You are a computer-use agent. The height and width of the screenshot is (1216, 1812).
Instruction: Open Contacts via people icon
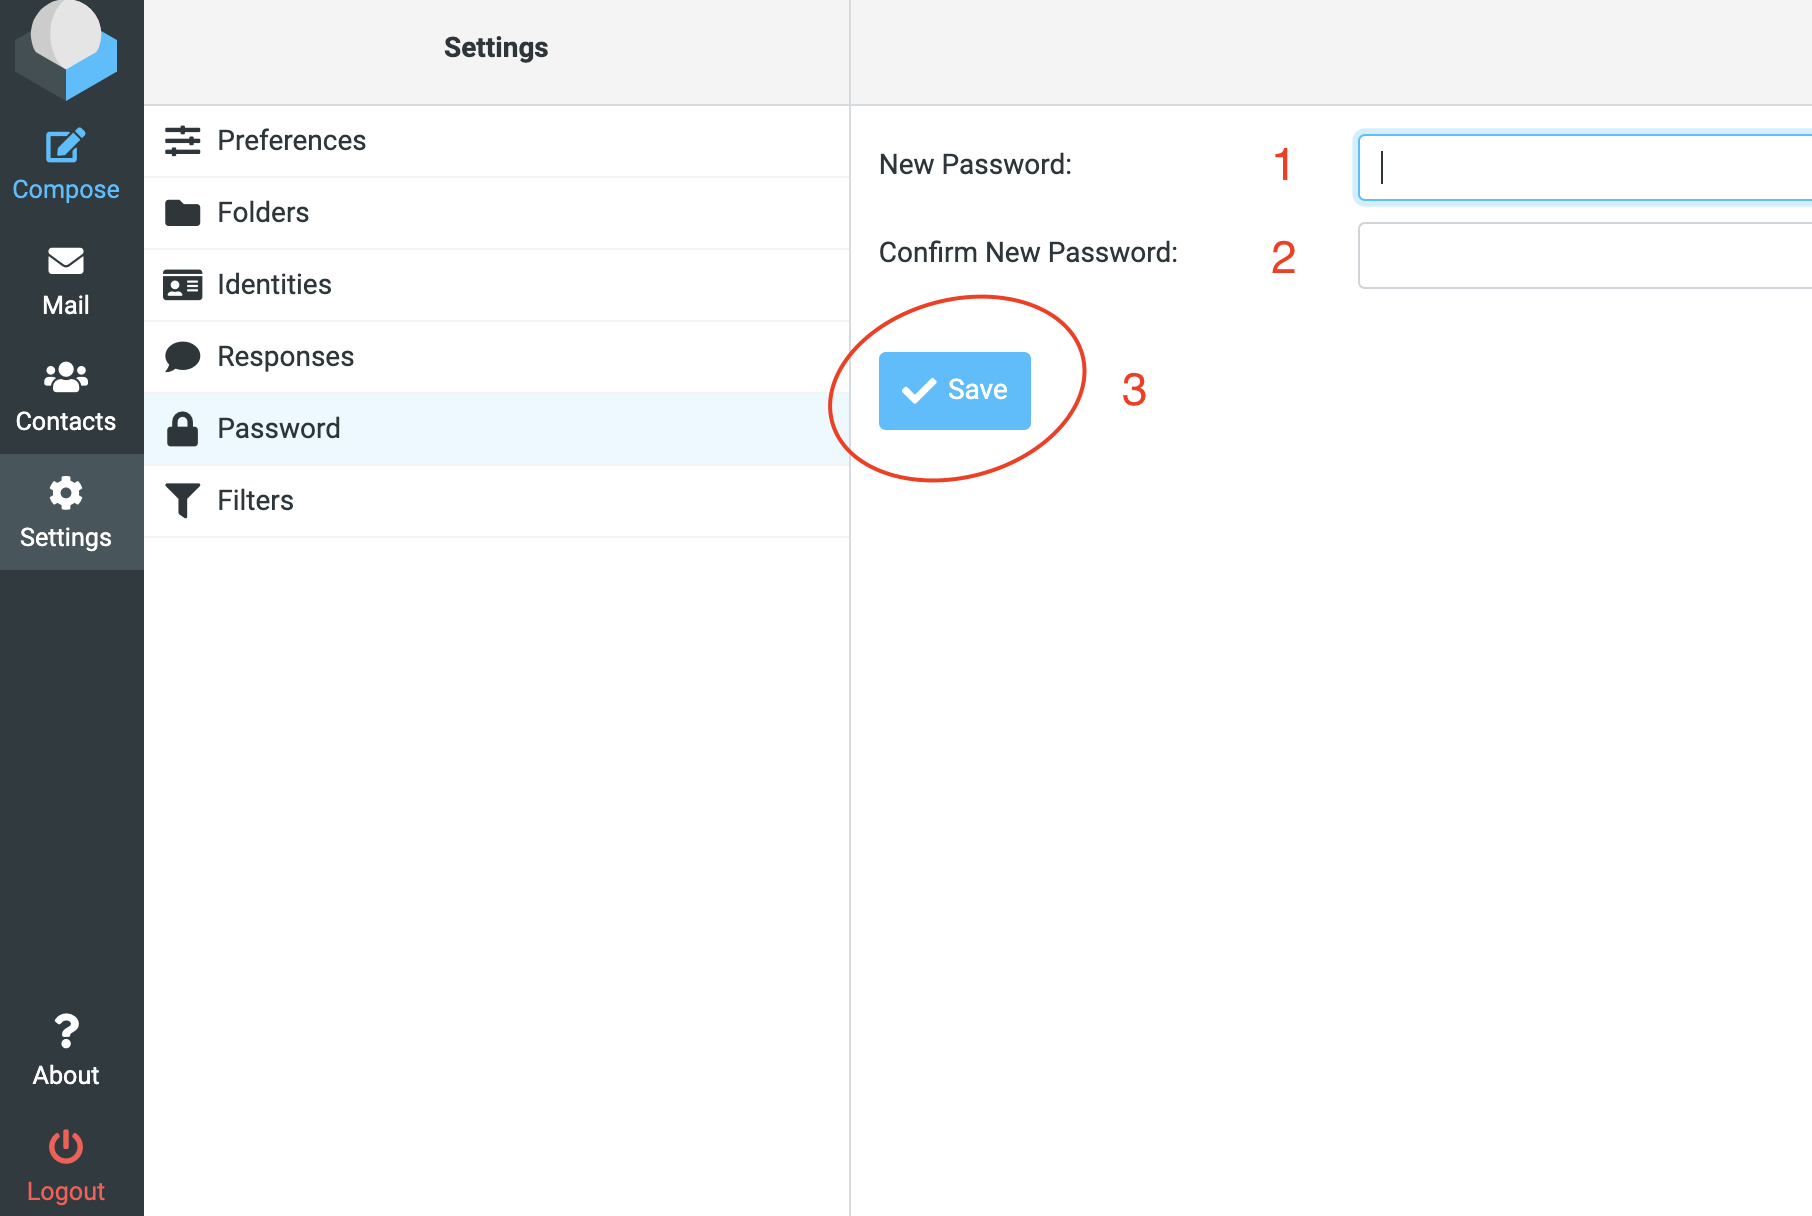[66, 377]
